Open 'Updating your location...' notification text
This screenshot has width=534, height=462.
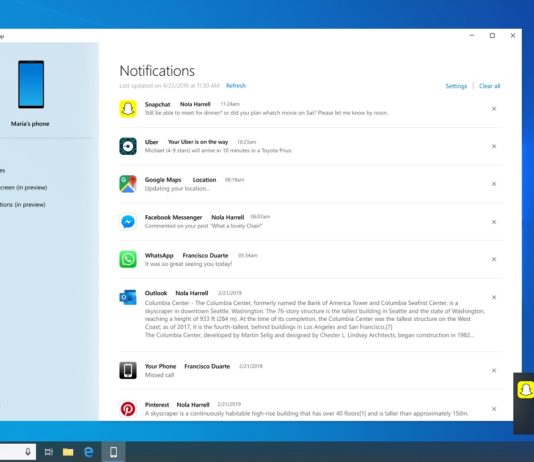pos(177,188)
